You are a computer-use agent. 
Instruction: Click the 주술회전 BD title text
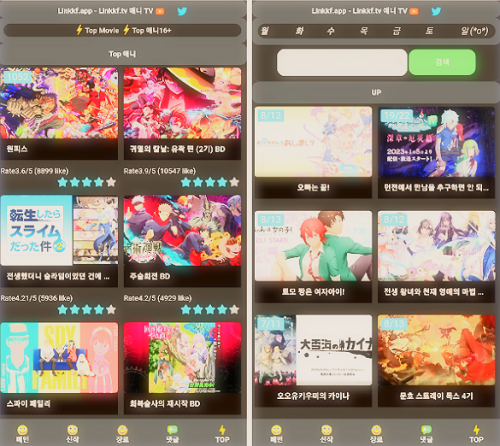tap(150, 276)
